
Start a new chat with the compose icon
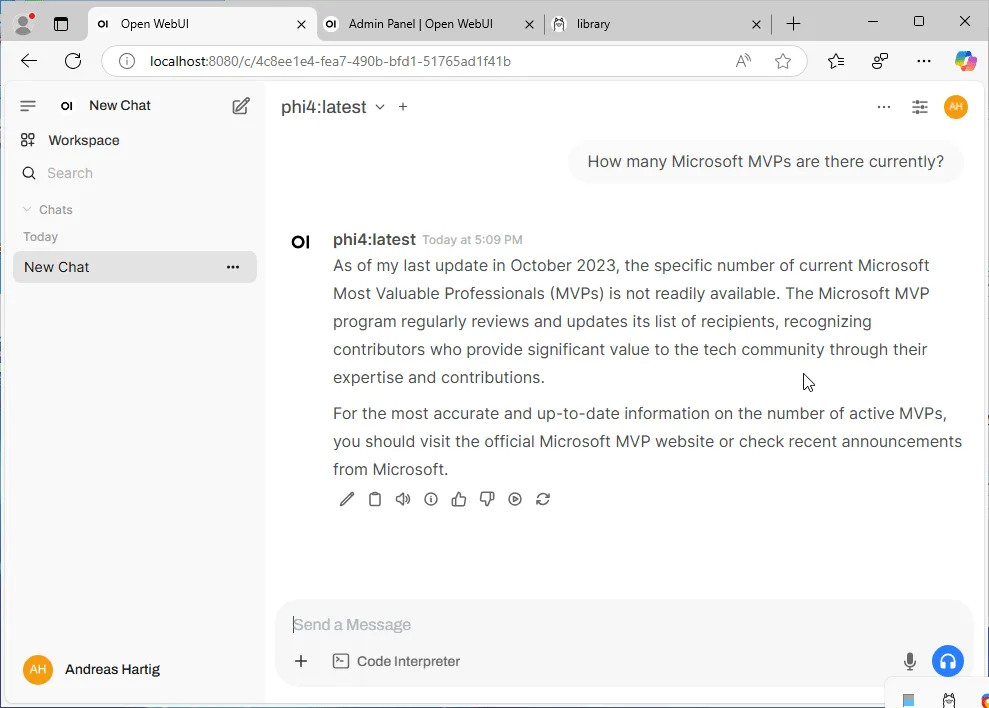coord(241,106)
